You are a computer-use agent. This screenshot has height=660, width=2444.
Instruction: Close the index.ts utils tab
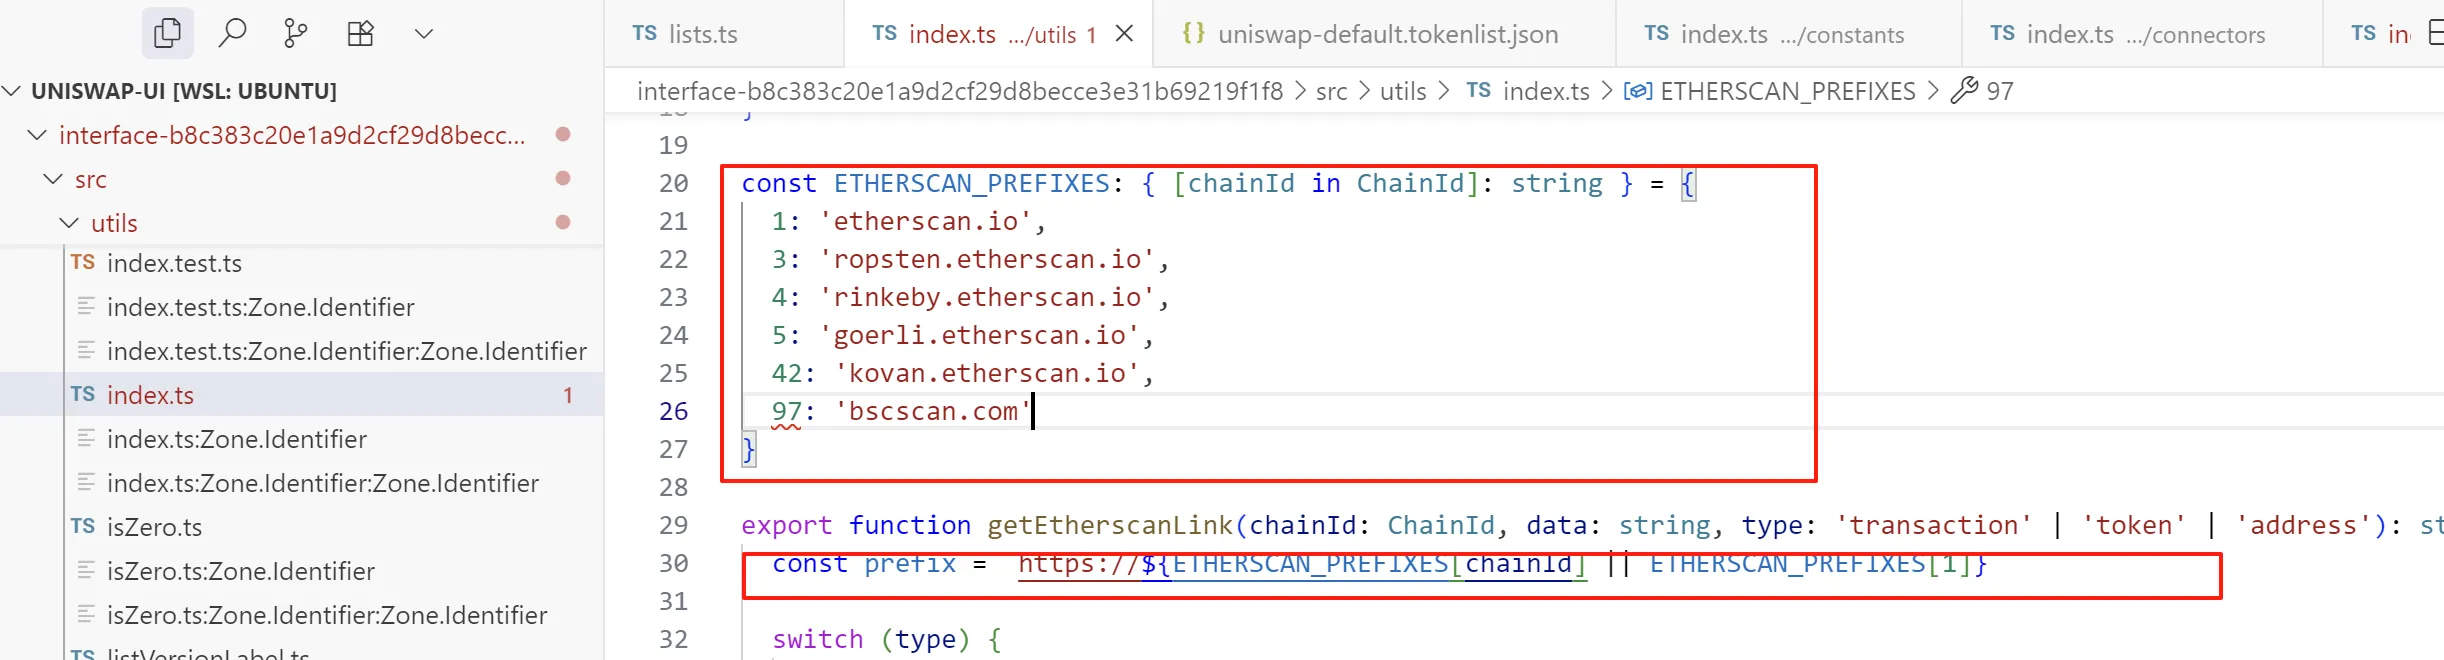(x=1124, y=34)
